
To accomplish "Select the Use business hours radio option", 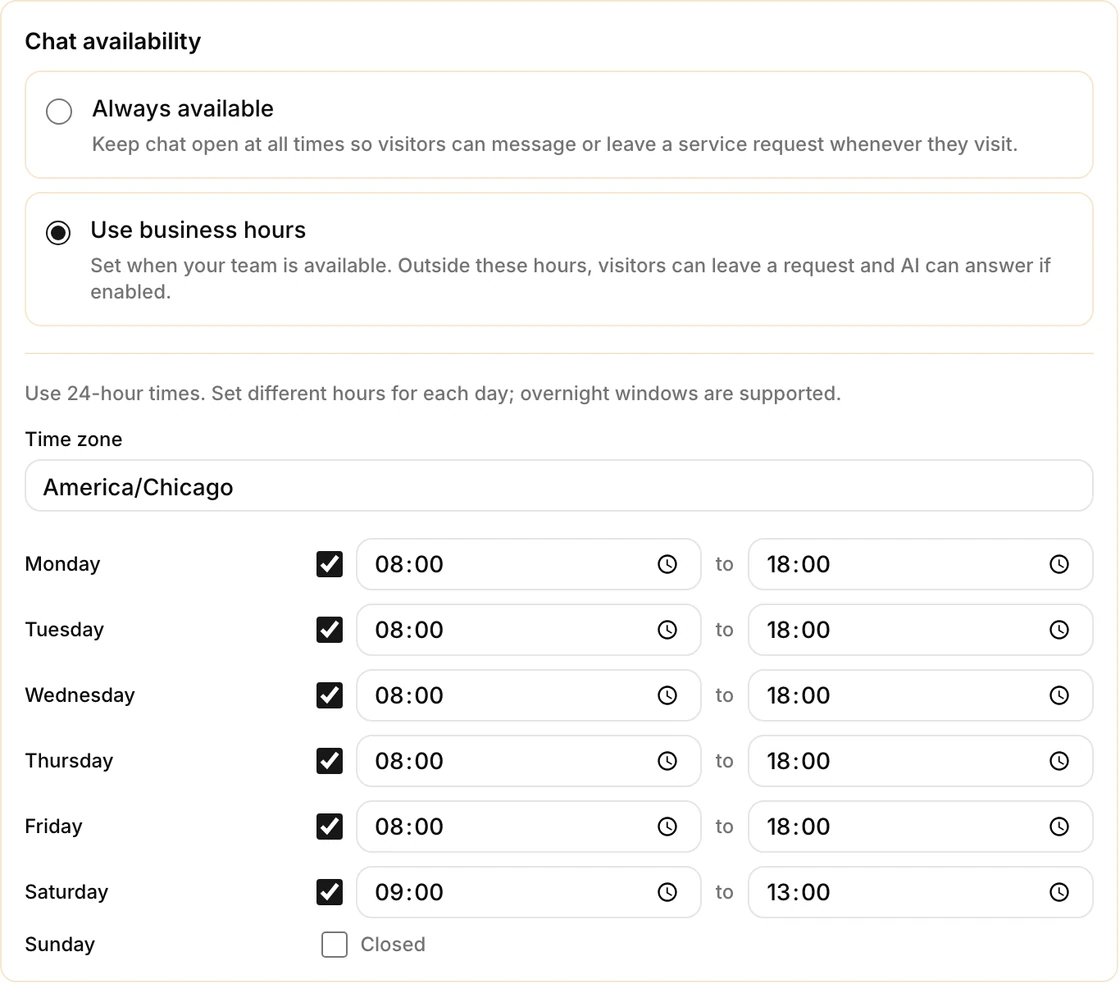I will point(59,233).
